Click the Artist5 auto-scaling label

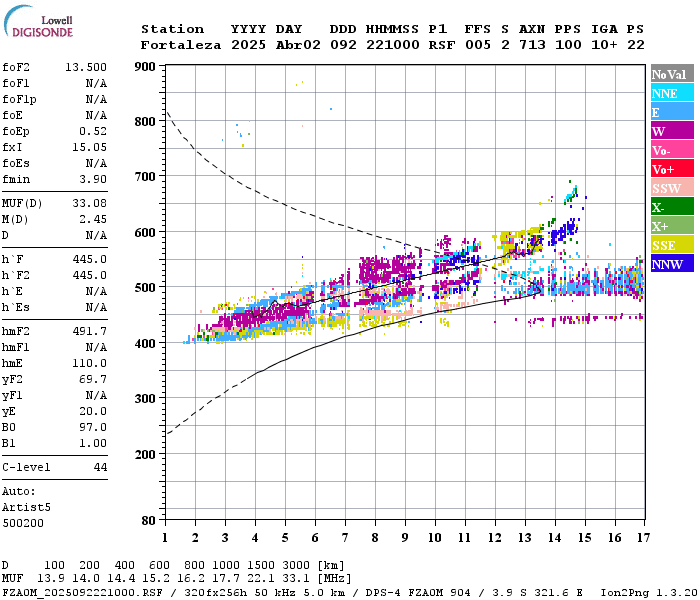26,508
